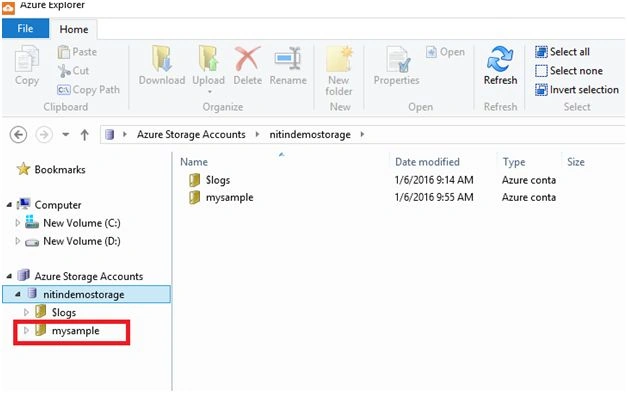Select the $logs container in list
627x393 pixels.
click(218, 180)
